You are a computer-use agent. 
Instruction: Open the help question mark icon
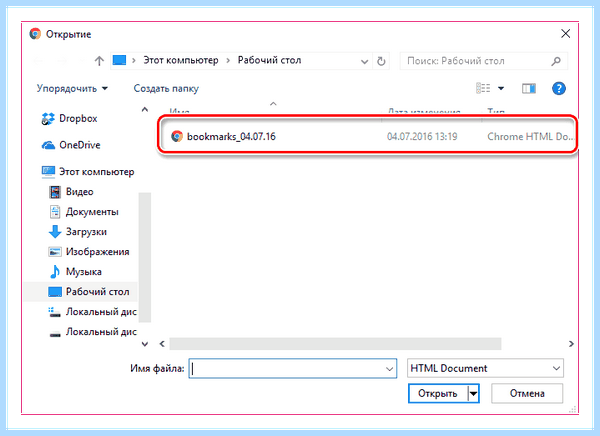[559, 88]
